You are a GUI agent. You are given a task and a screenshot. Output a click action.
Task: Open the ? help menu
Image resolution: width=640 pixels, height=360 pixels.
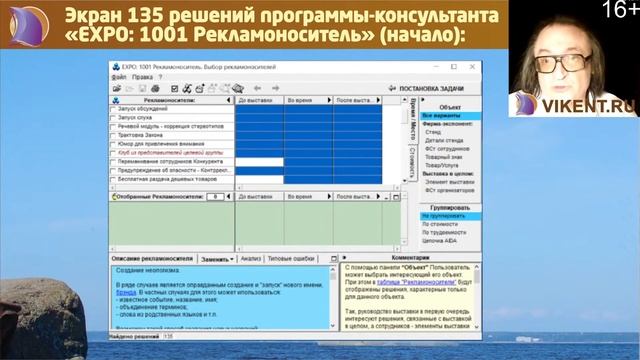160,77
